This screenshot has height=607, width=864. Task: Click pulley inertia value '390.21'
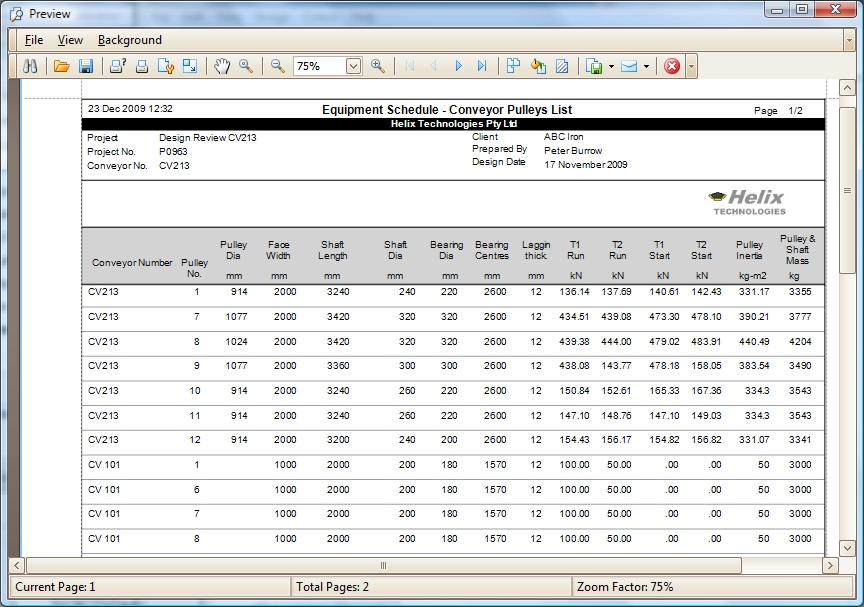coord(754,317)
